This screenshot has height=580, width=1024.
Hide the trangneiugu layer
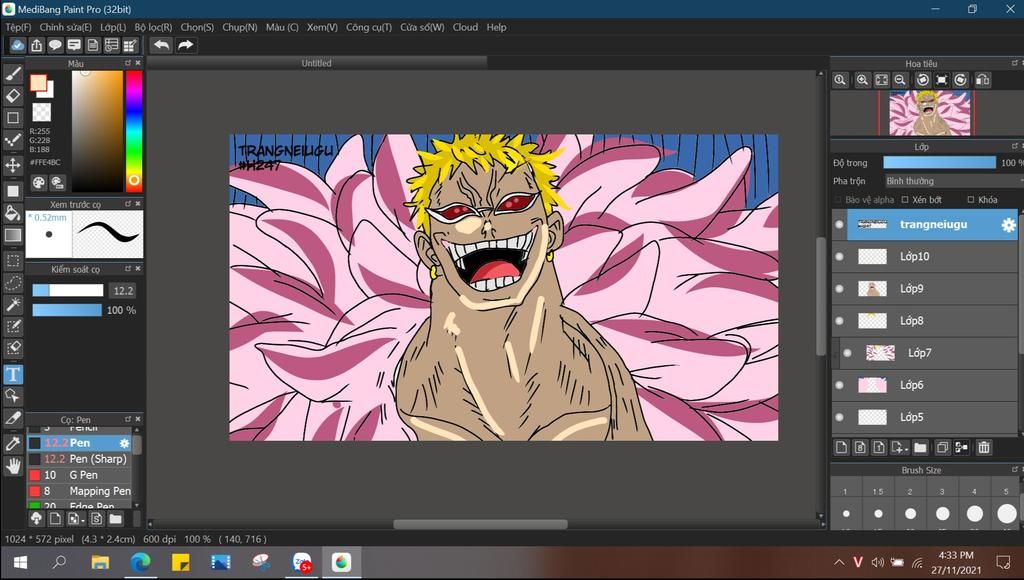pos(839,225)
